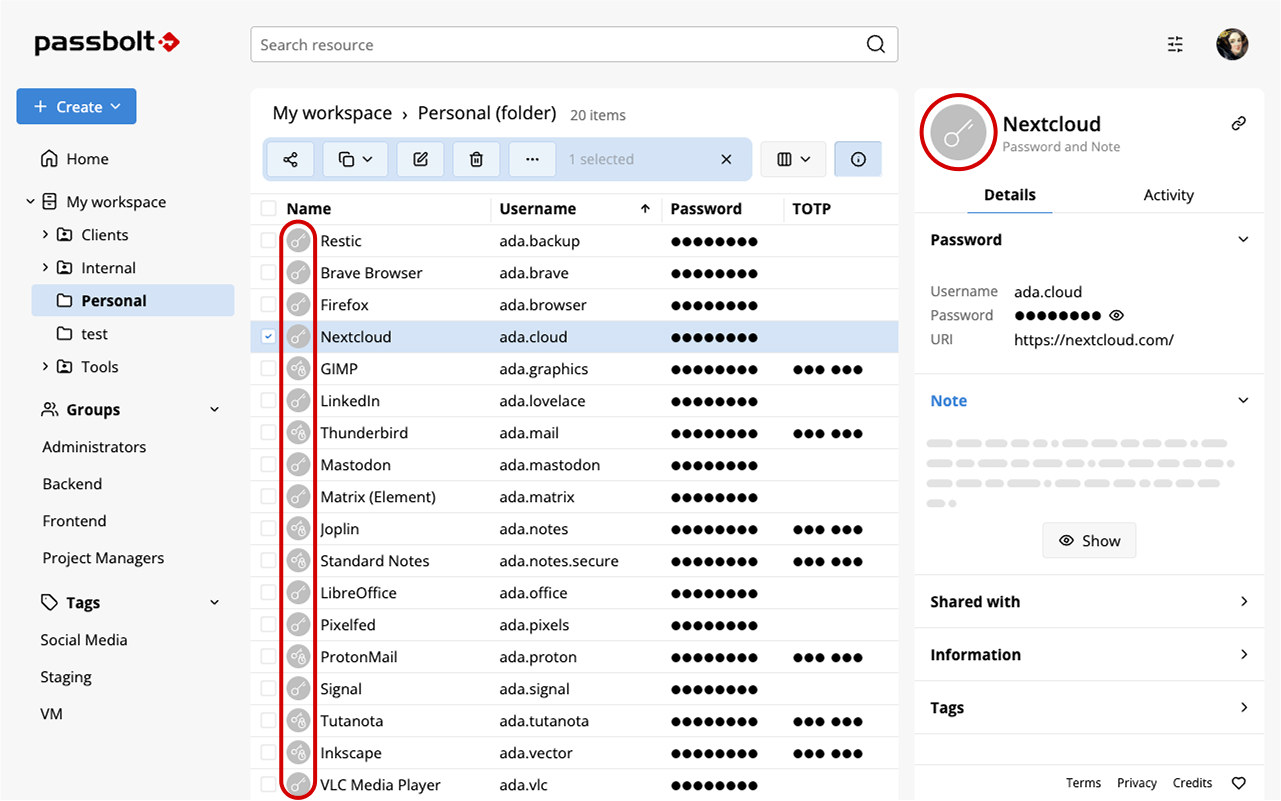Expand the Shared with section
Screen dimensions: 1281x801
coord(1089,602)
